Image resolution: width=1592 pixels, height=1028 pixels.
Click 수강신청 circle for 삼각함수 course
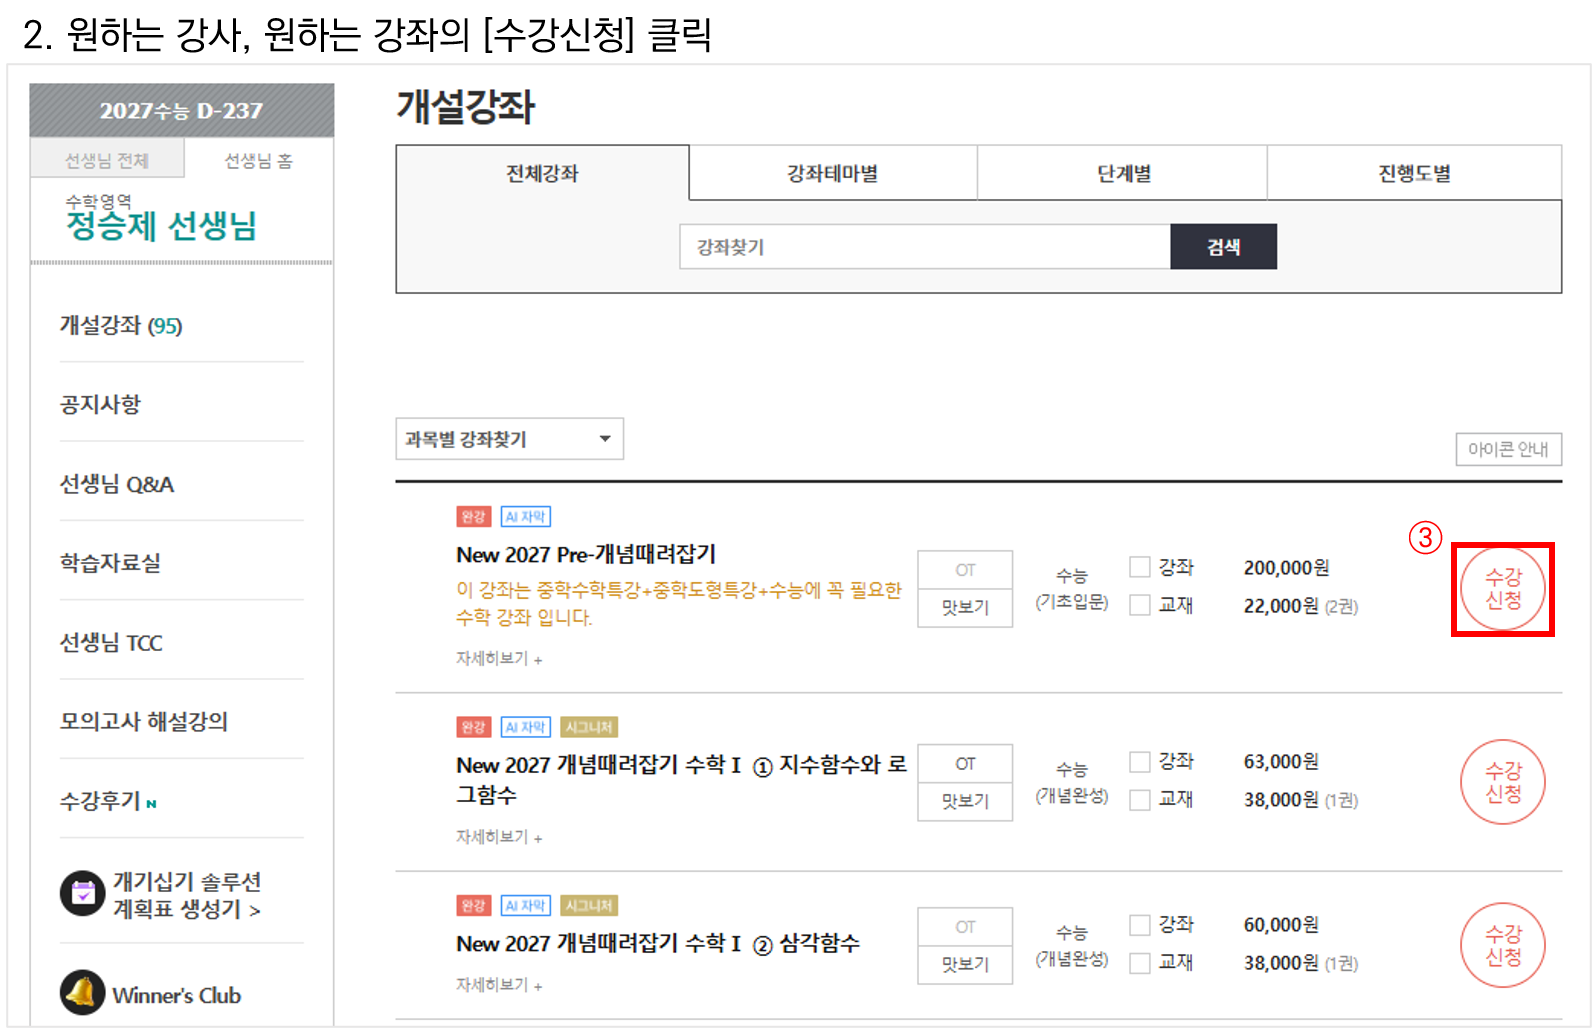[1502, 945]
